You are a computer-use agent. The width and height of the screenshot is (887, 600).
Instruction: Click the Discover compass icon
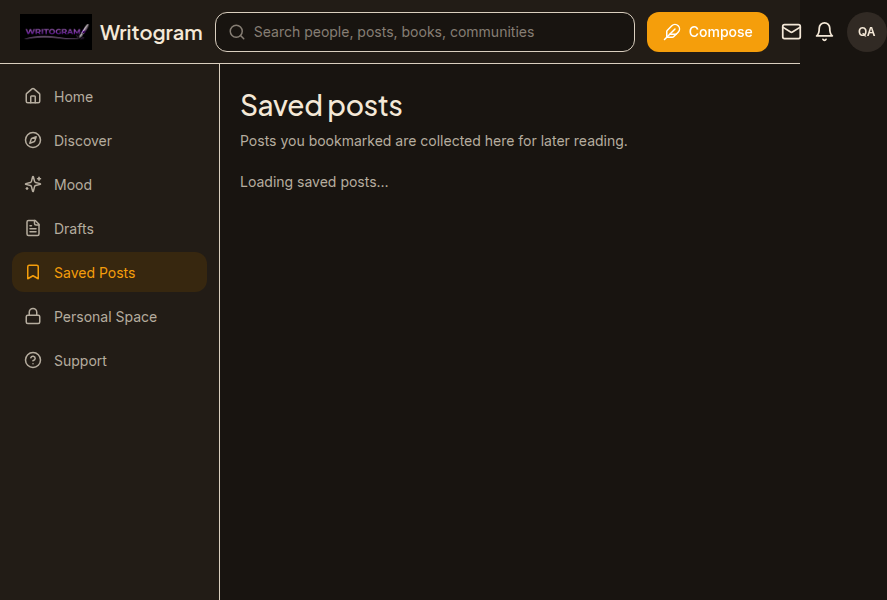pyautogui.click(x=33, y=140)
